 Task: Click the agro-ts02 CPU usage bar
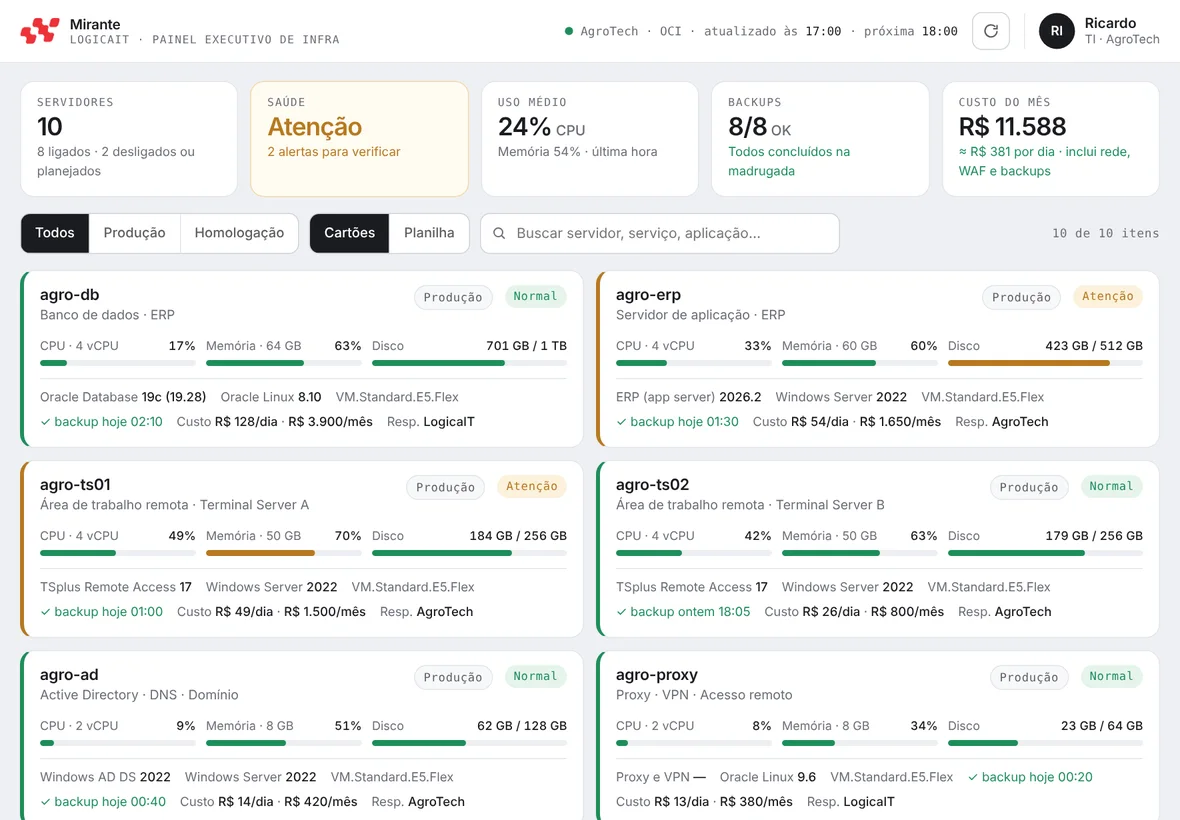tap(694, 554)
